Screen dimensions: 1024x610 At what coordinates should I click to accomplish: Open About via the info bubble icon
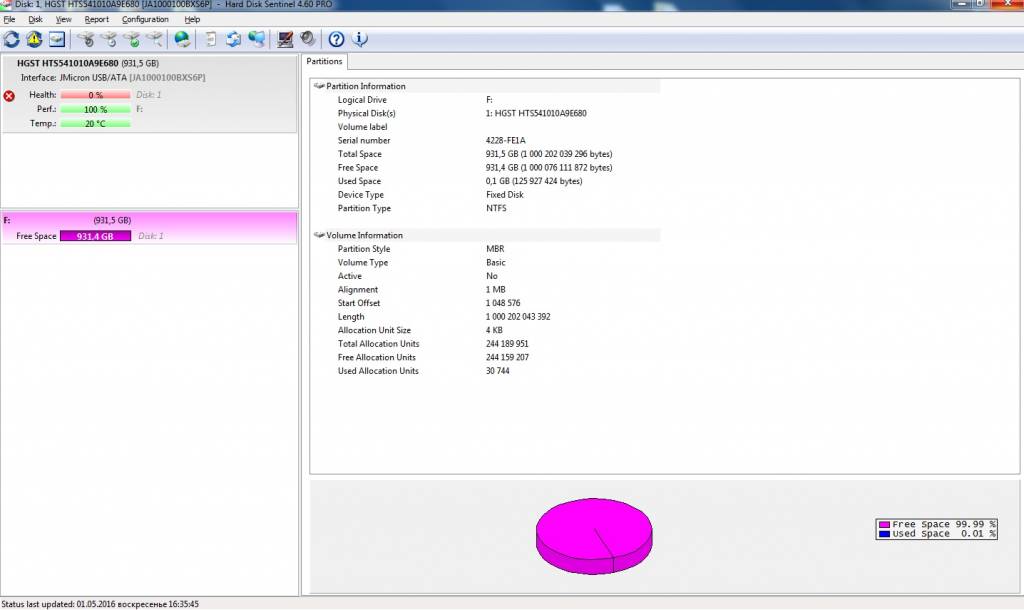coord(359,39)
